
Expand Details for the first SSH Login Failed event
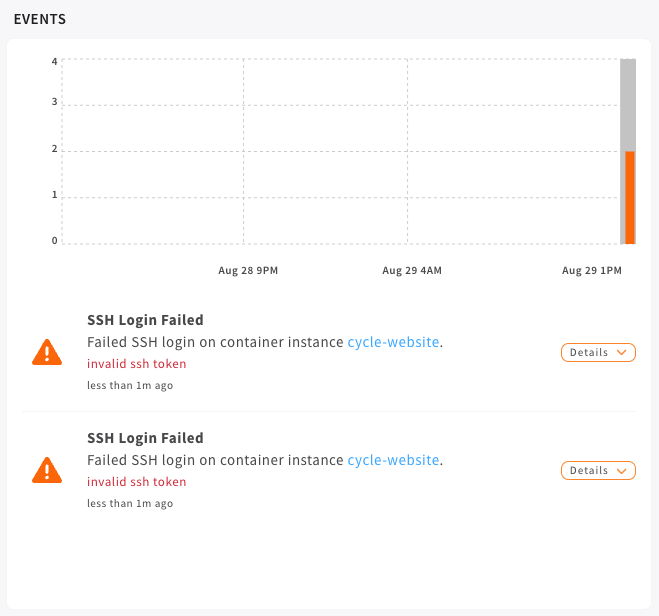click(598, 352)
